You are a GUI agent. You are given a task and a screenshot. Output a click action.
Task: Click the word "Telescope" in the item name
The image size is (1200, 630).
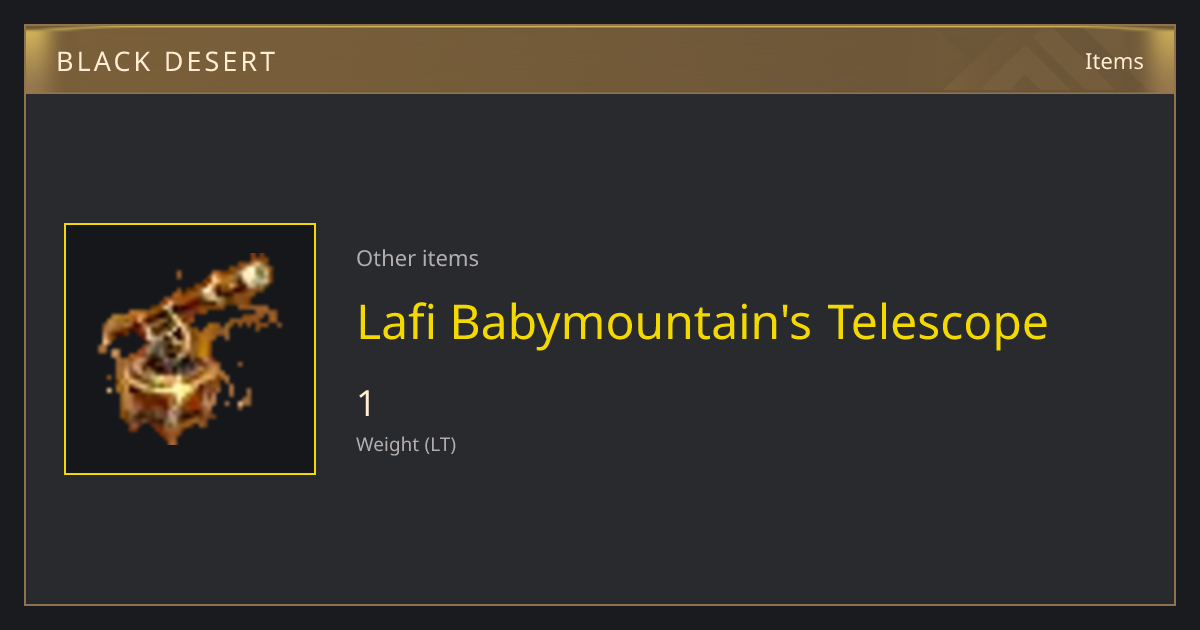pos(938,322)
